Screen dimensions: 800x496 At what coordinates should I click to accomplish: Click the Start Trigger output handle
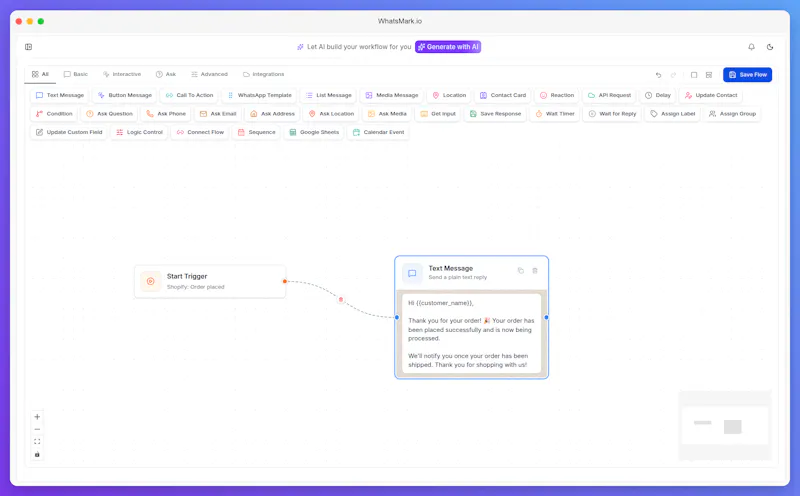click(x=285, y=281)
